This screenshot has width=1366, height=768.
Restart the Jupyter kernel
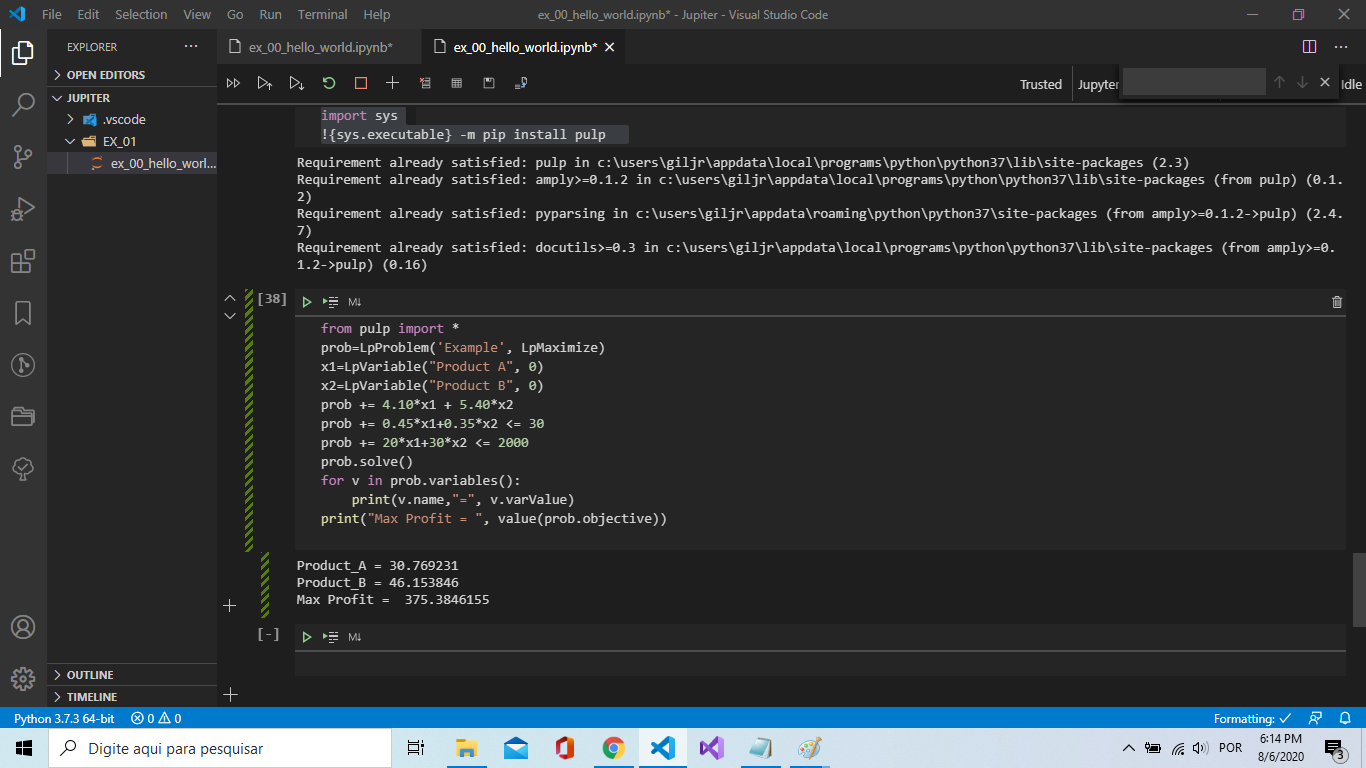click(x=329, y=83)
